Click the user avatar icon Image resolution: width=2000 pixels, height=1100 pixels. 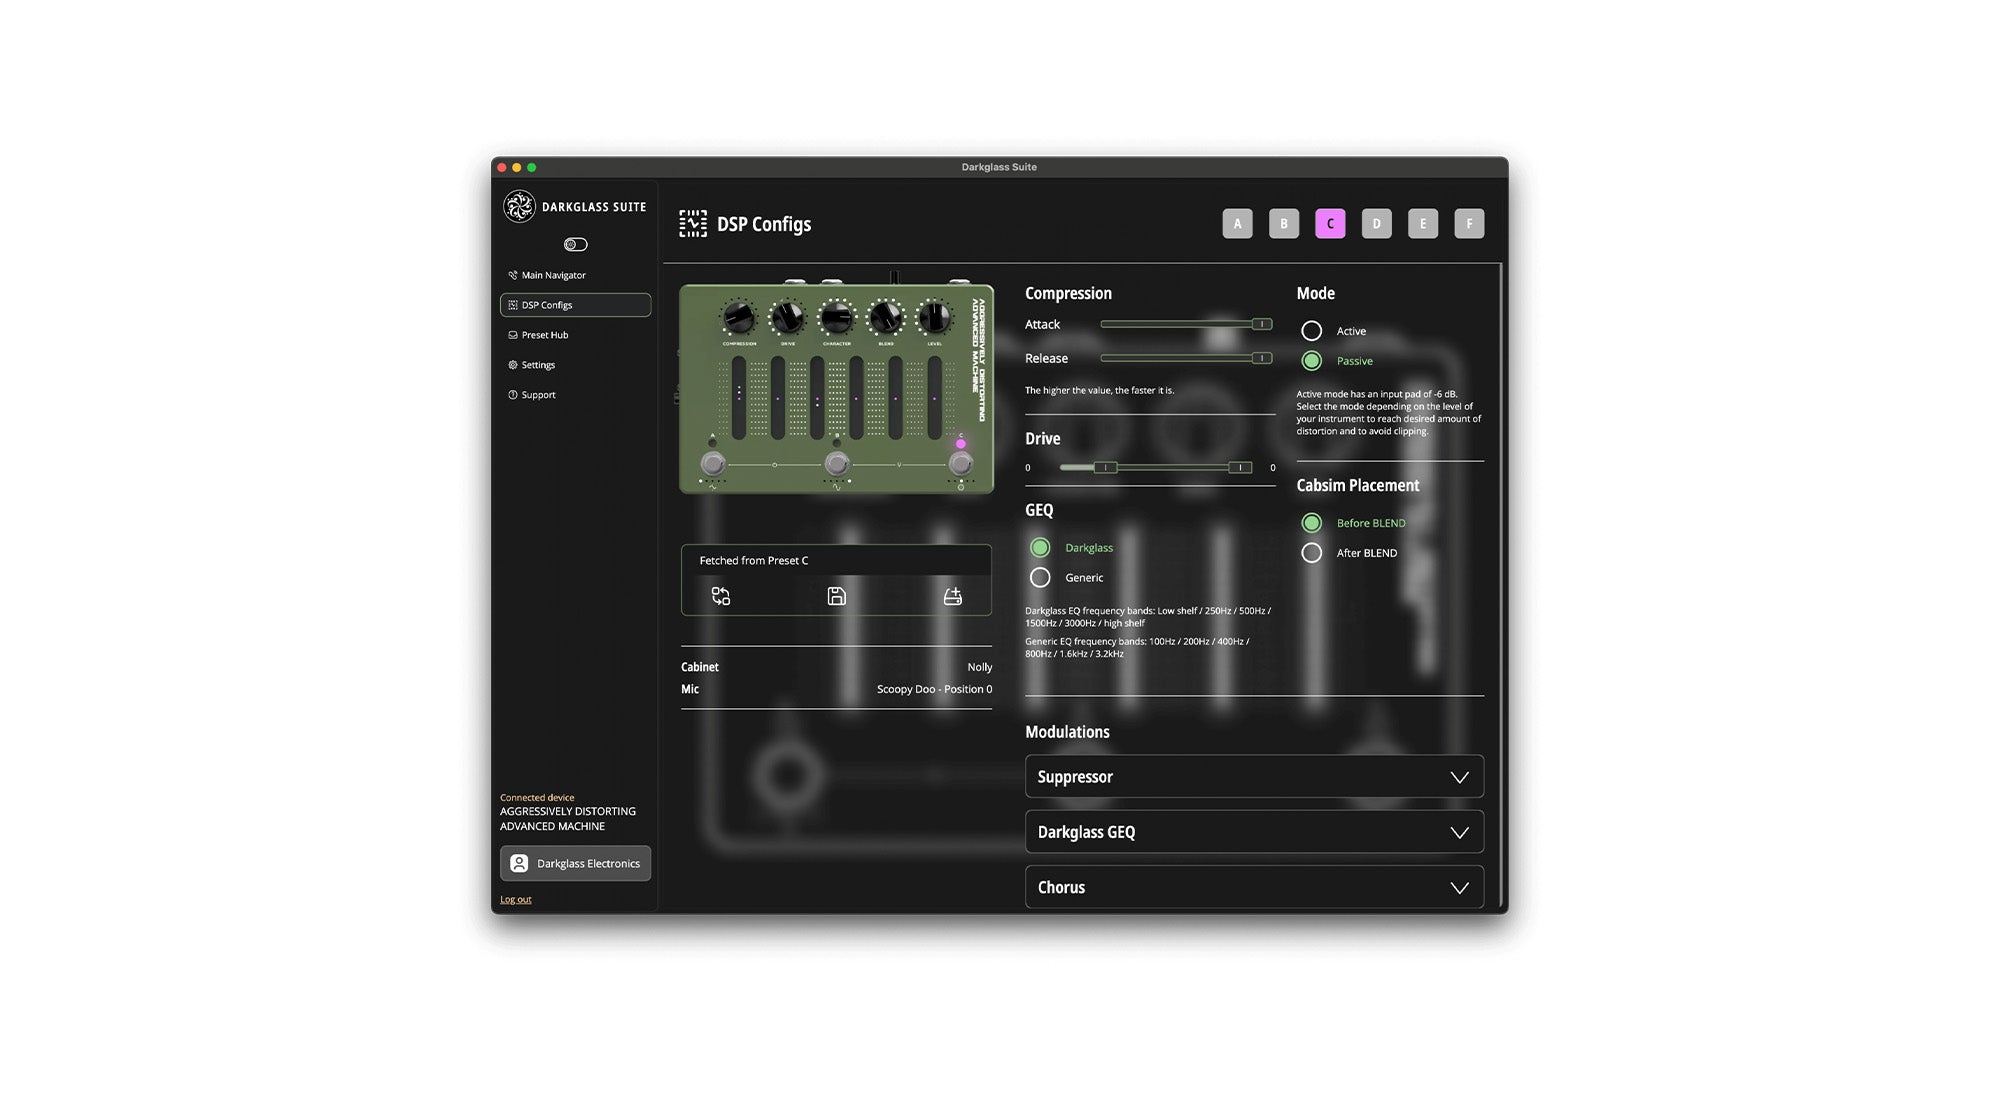tap(519, 864)
